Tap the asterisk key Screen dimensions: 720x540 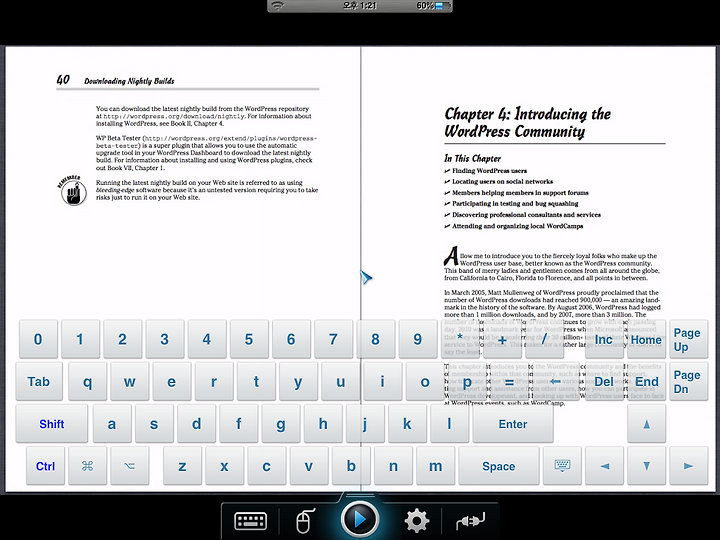pyautogui.click(x=460, y=339)
